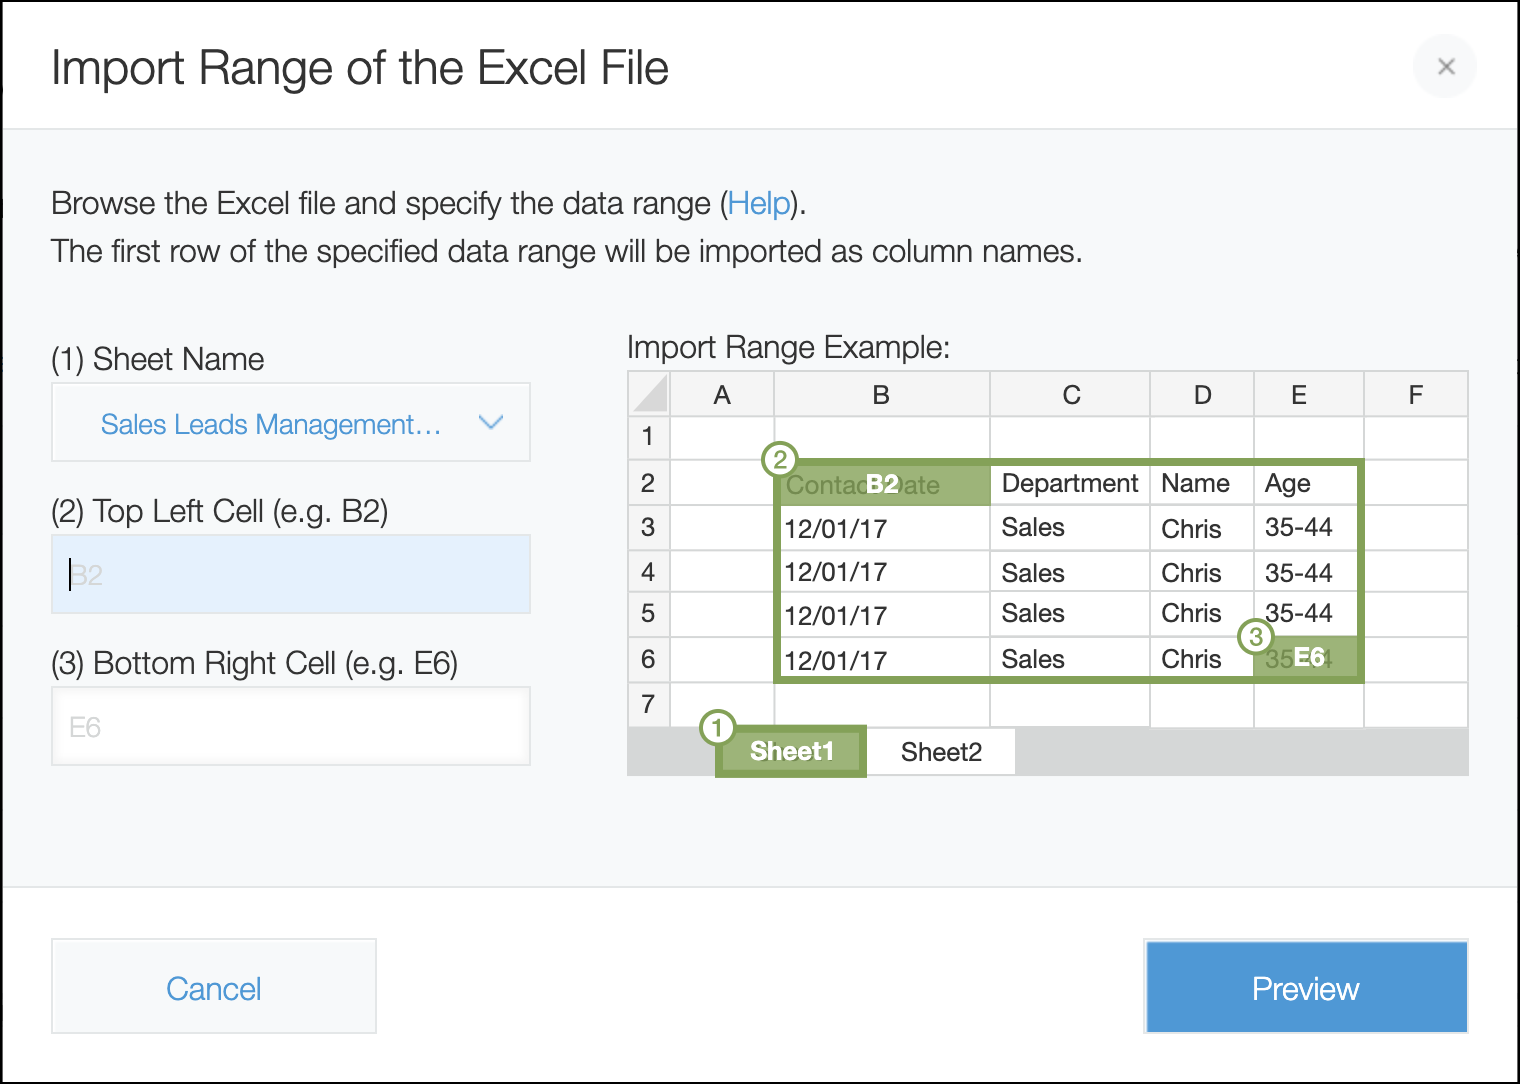Image resolution: width=1520 pixels, height=1084 pixels.
Task: Select column header F in example grid
Action: click(x=1415, y=395)
